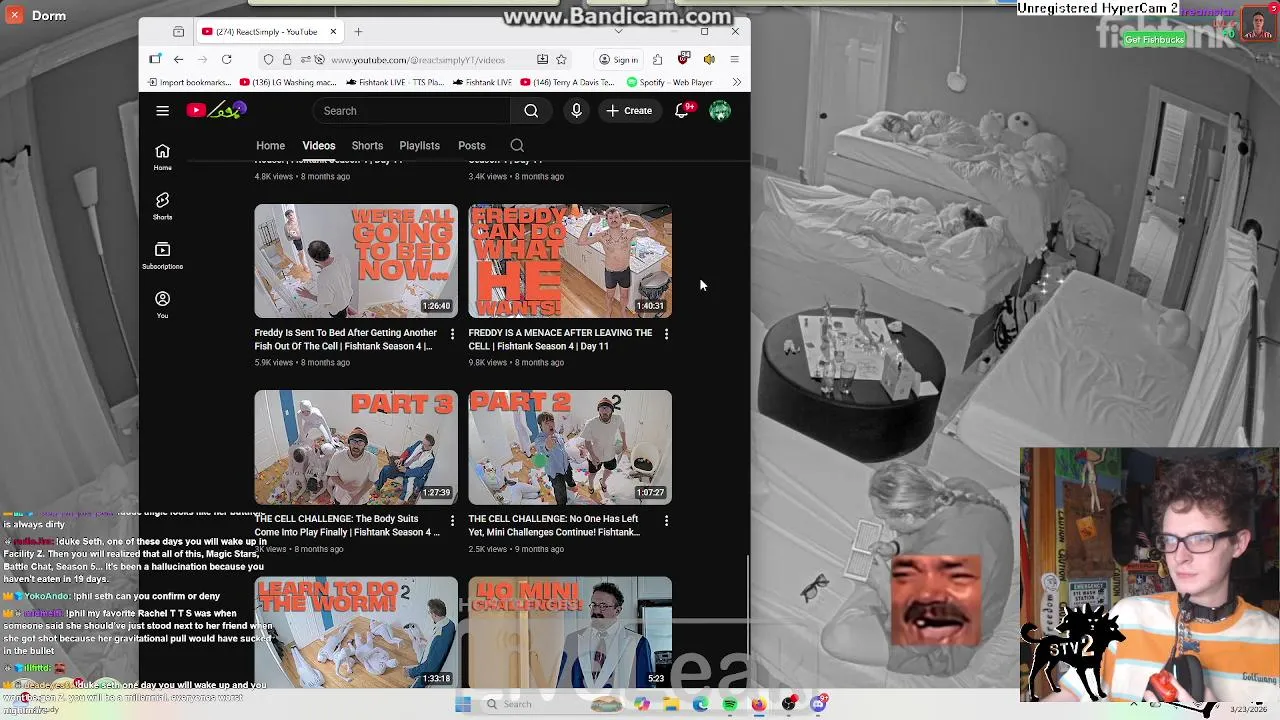
Task: Open the Part 2 Cell Challenge thumbnail
Action: tap(570, 448)
